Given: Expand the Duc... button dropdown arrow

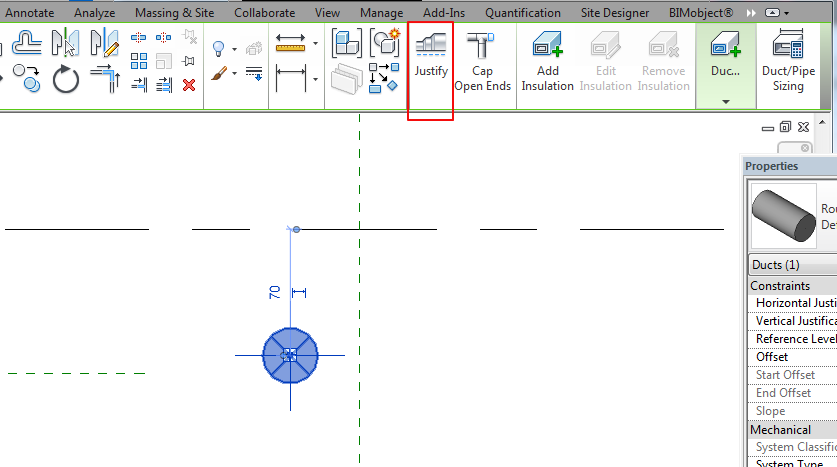Looking at the screenshot, I should point(725,101).
